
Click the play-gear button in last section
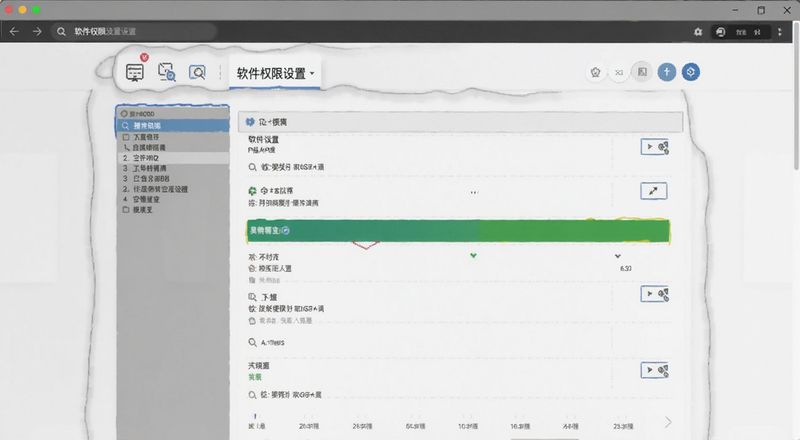click(654, 370)
